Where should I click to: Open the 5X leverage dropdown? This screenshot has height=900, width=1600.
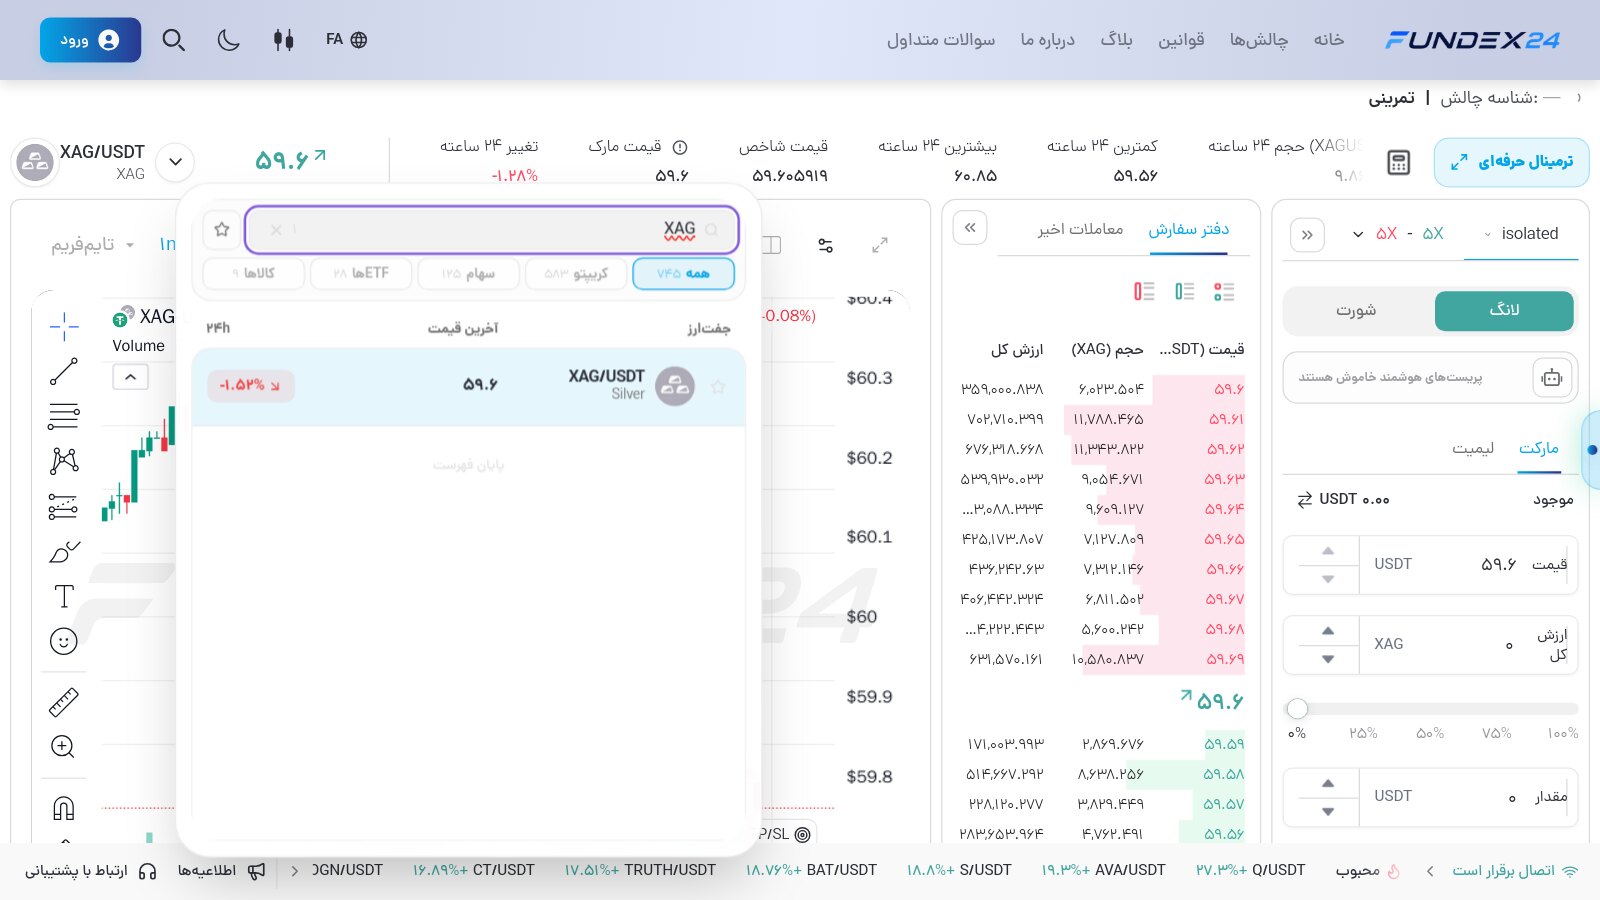[x=1398, y=234]
